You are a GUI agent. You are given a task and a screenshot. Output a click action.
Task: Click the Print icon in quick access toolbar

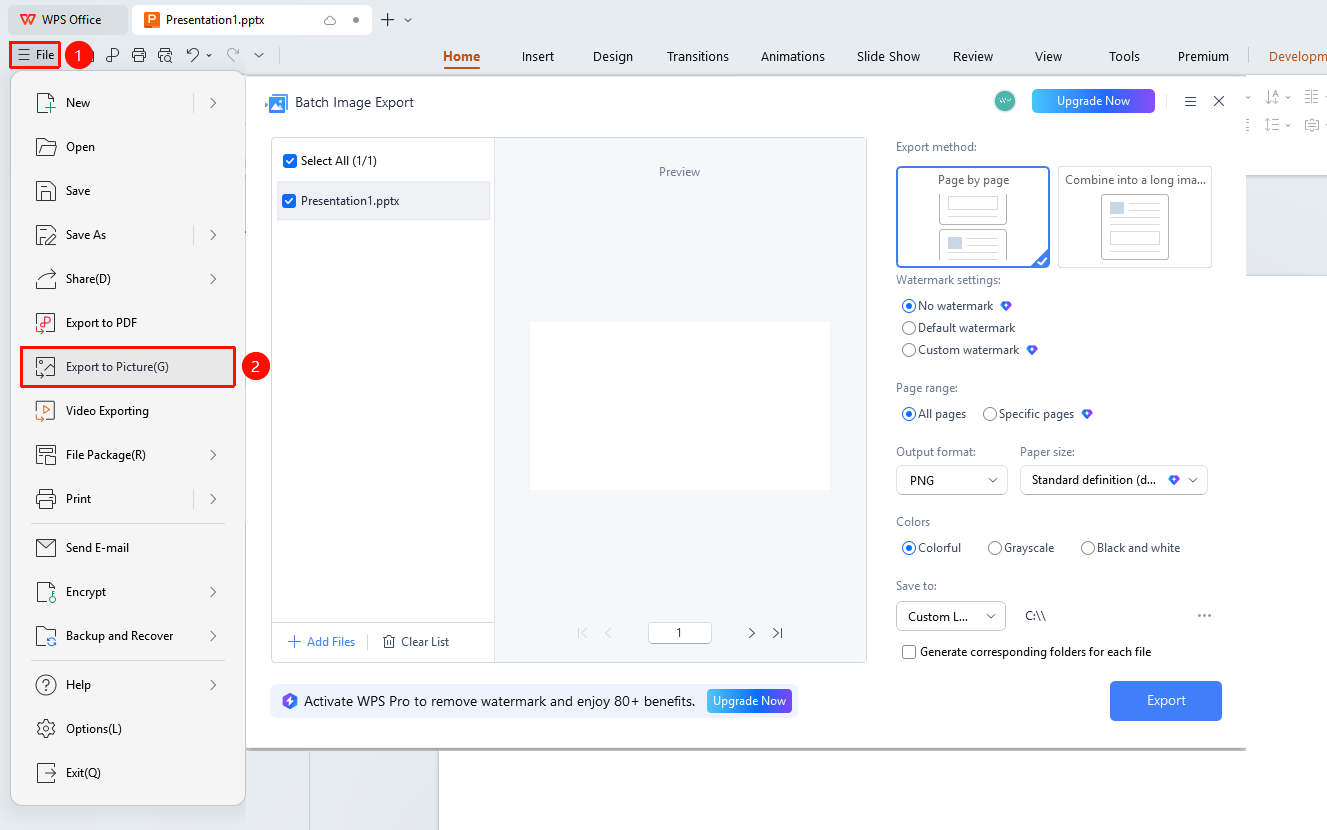139,55
